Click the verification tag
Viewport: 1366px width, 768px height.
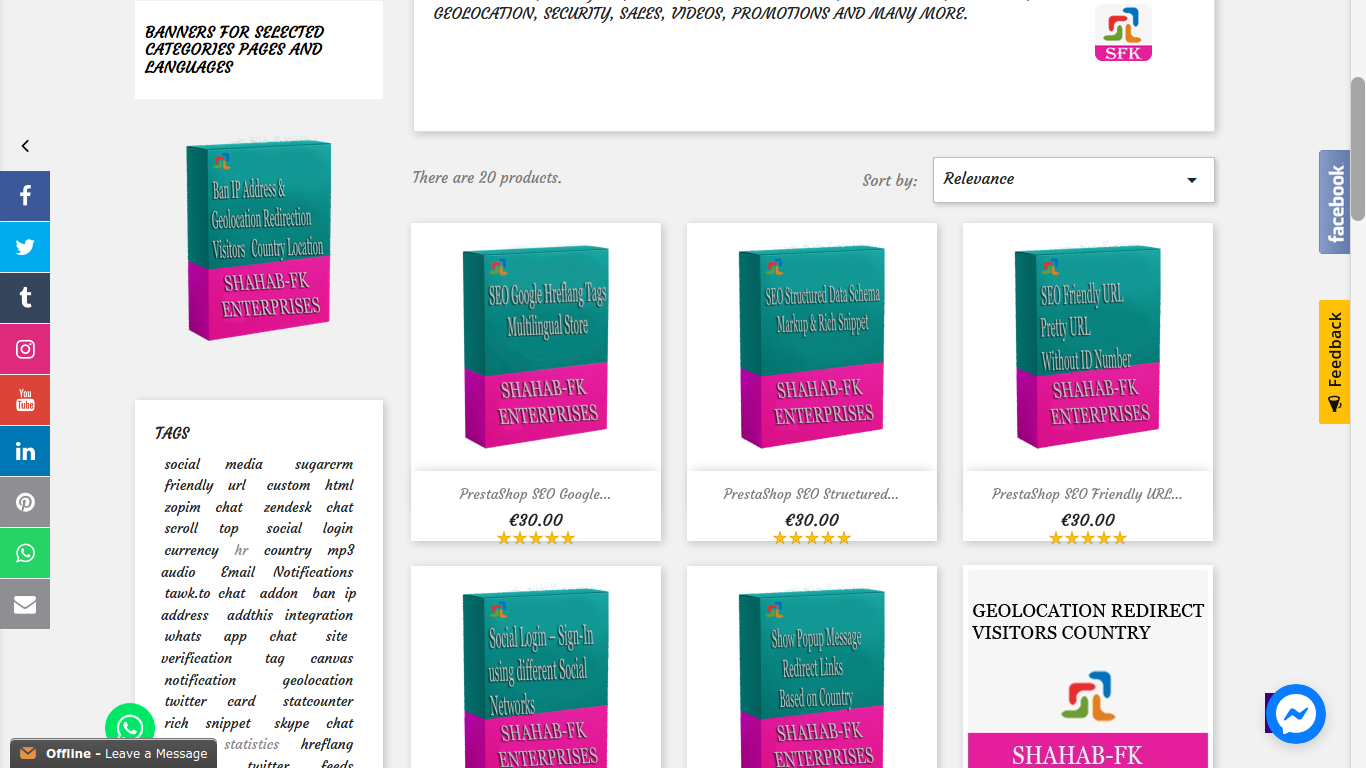click(x=197, y=658)
